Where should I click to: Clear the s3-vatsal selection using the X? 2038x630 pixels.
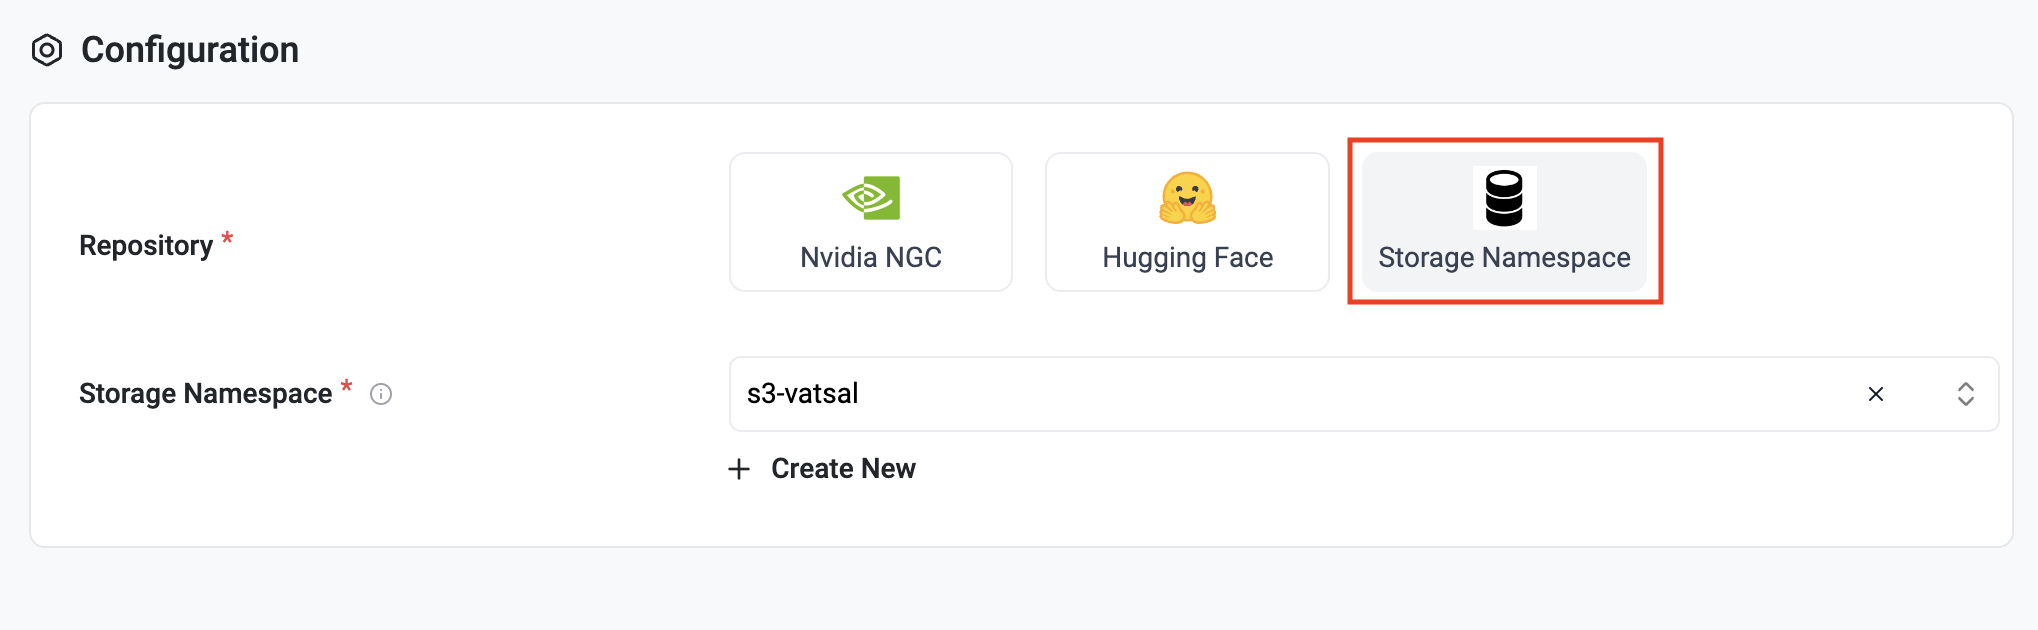tap(1875, 394)
